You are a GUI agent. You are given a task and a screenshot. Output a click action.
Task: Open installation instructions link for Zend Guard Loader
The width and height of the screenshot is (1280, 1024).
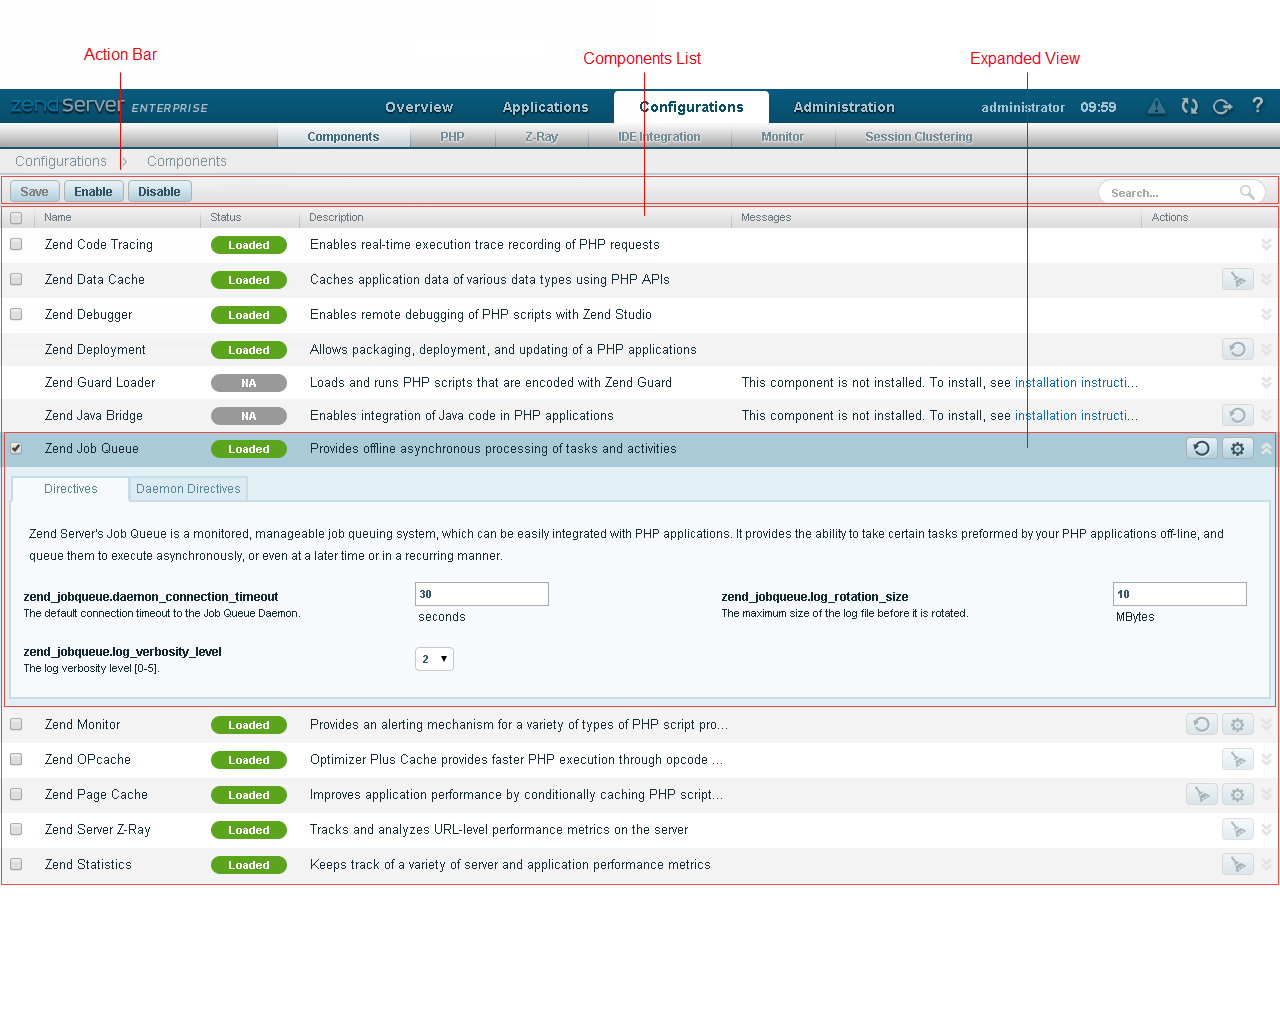(1075, 383)
